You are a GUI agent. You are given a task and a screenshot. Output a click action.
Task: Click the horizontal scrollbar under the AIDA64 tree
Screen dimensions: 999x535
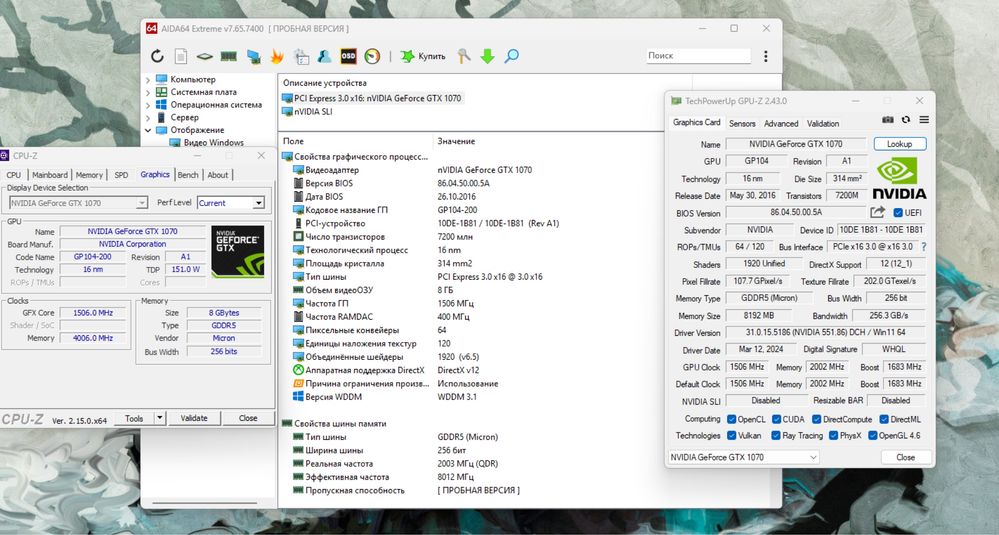[x=205, y=503]
